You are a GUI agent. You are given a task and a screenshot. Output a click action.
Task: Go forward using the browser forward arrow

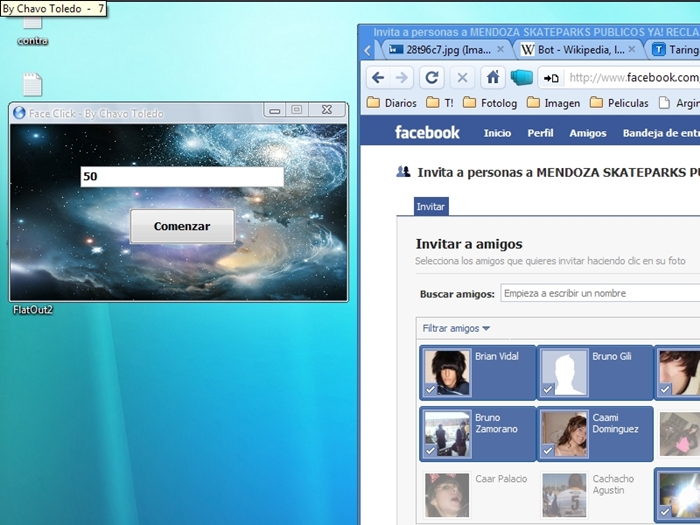click(x=402, y=78)
